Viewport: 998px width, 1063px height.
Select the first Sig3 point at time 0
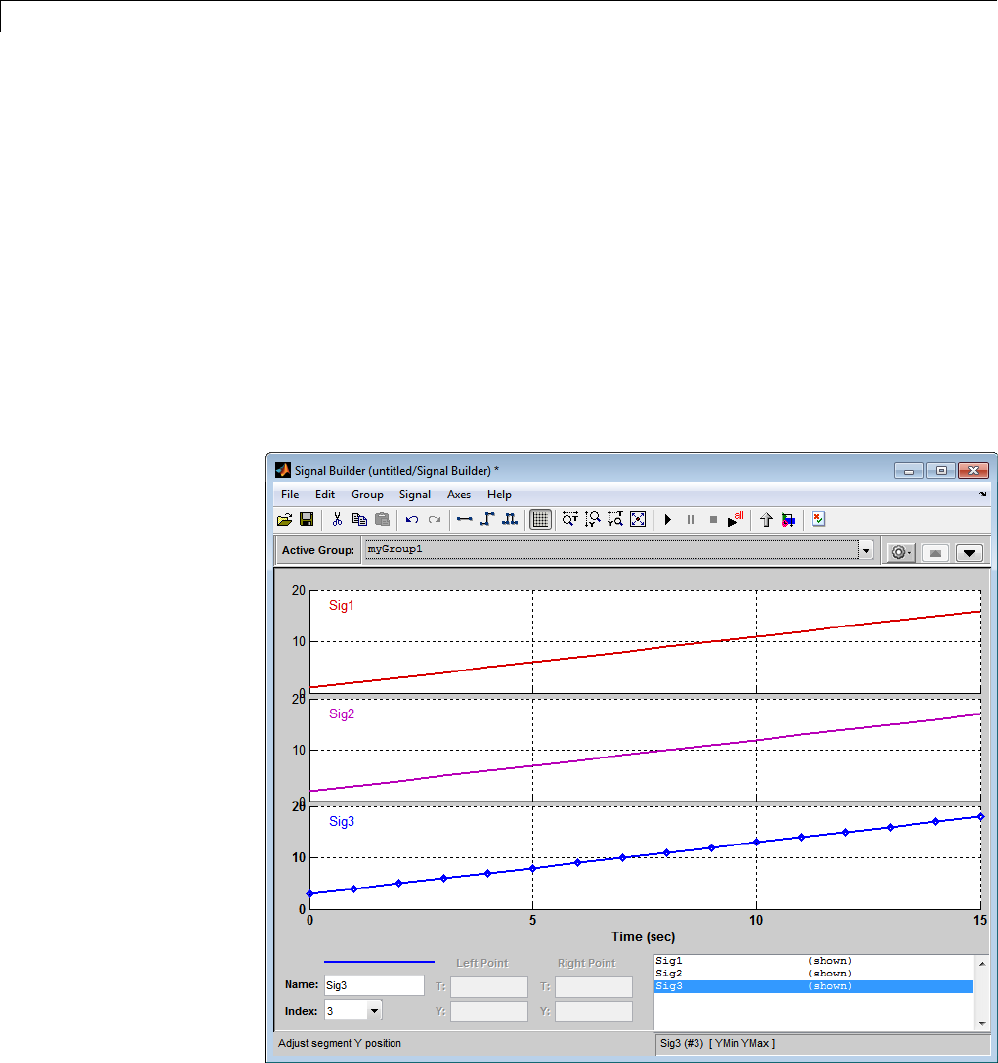click(x=310, y=894)
